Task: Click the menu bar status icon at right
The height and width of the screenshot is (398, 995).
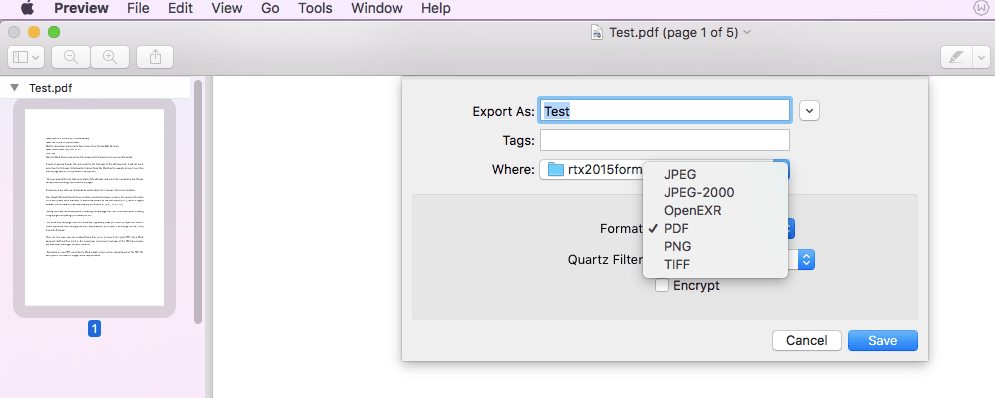Action: coord(982,8)
